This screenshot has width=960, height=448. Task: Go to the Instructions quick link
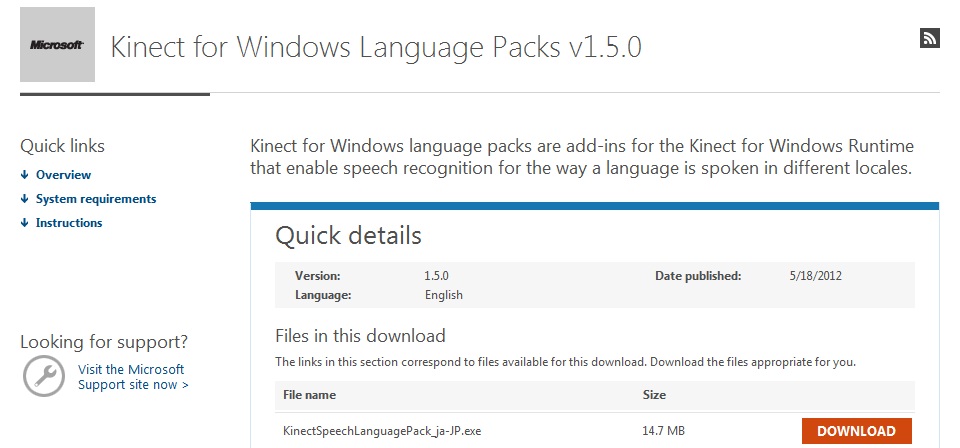69,223
